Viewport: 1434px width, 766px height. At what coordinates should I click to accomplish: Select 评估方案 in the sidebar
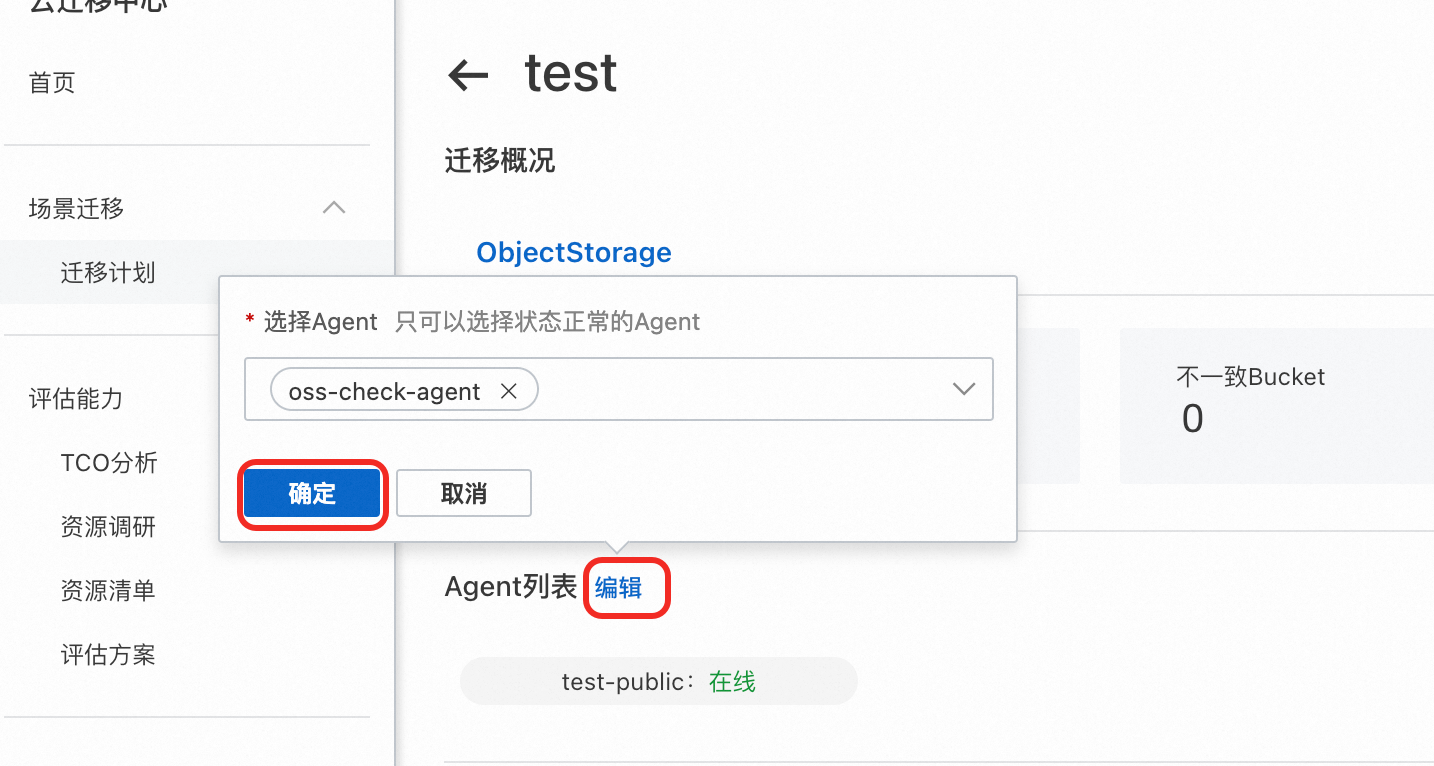point(108,655)
